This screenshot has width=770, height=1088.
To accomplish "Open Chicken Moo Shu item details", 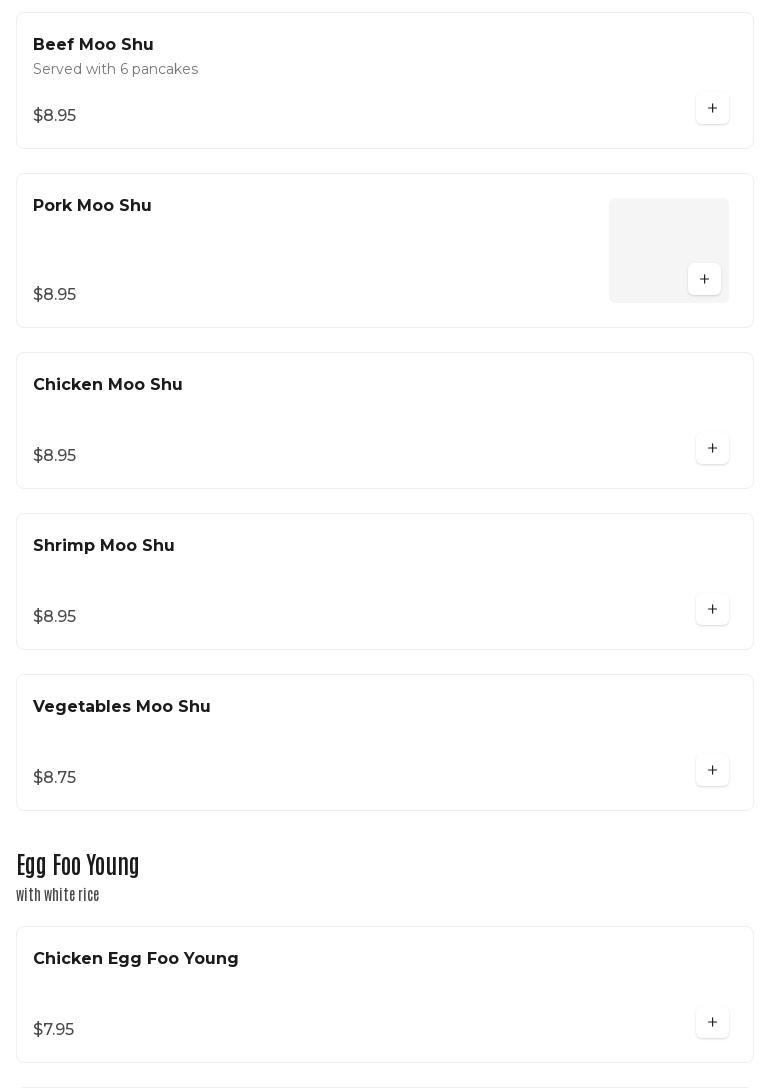I will pos(108,385).
